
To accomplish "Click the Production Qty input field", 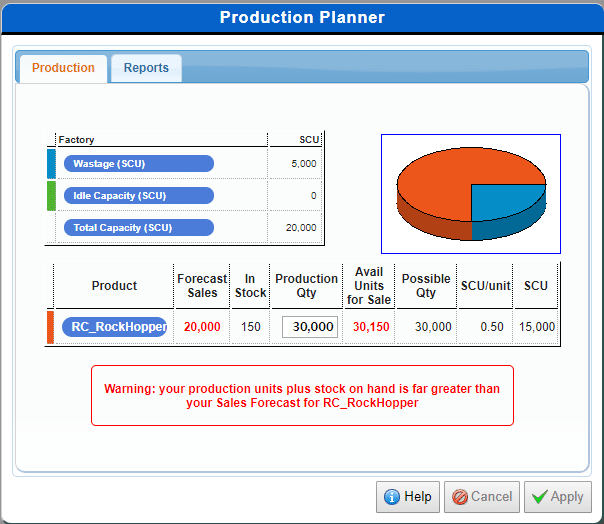I will [x=310, y=327].
